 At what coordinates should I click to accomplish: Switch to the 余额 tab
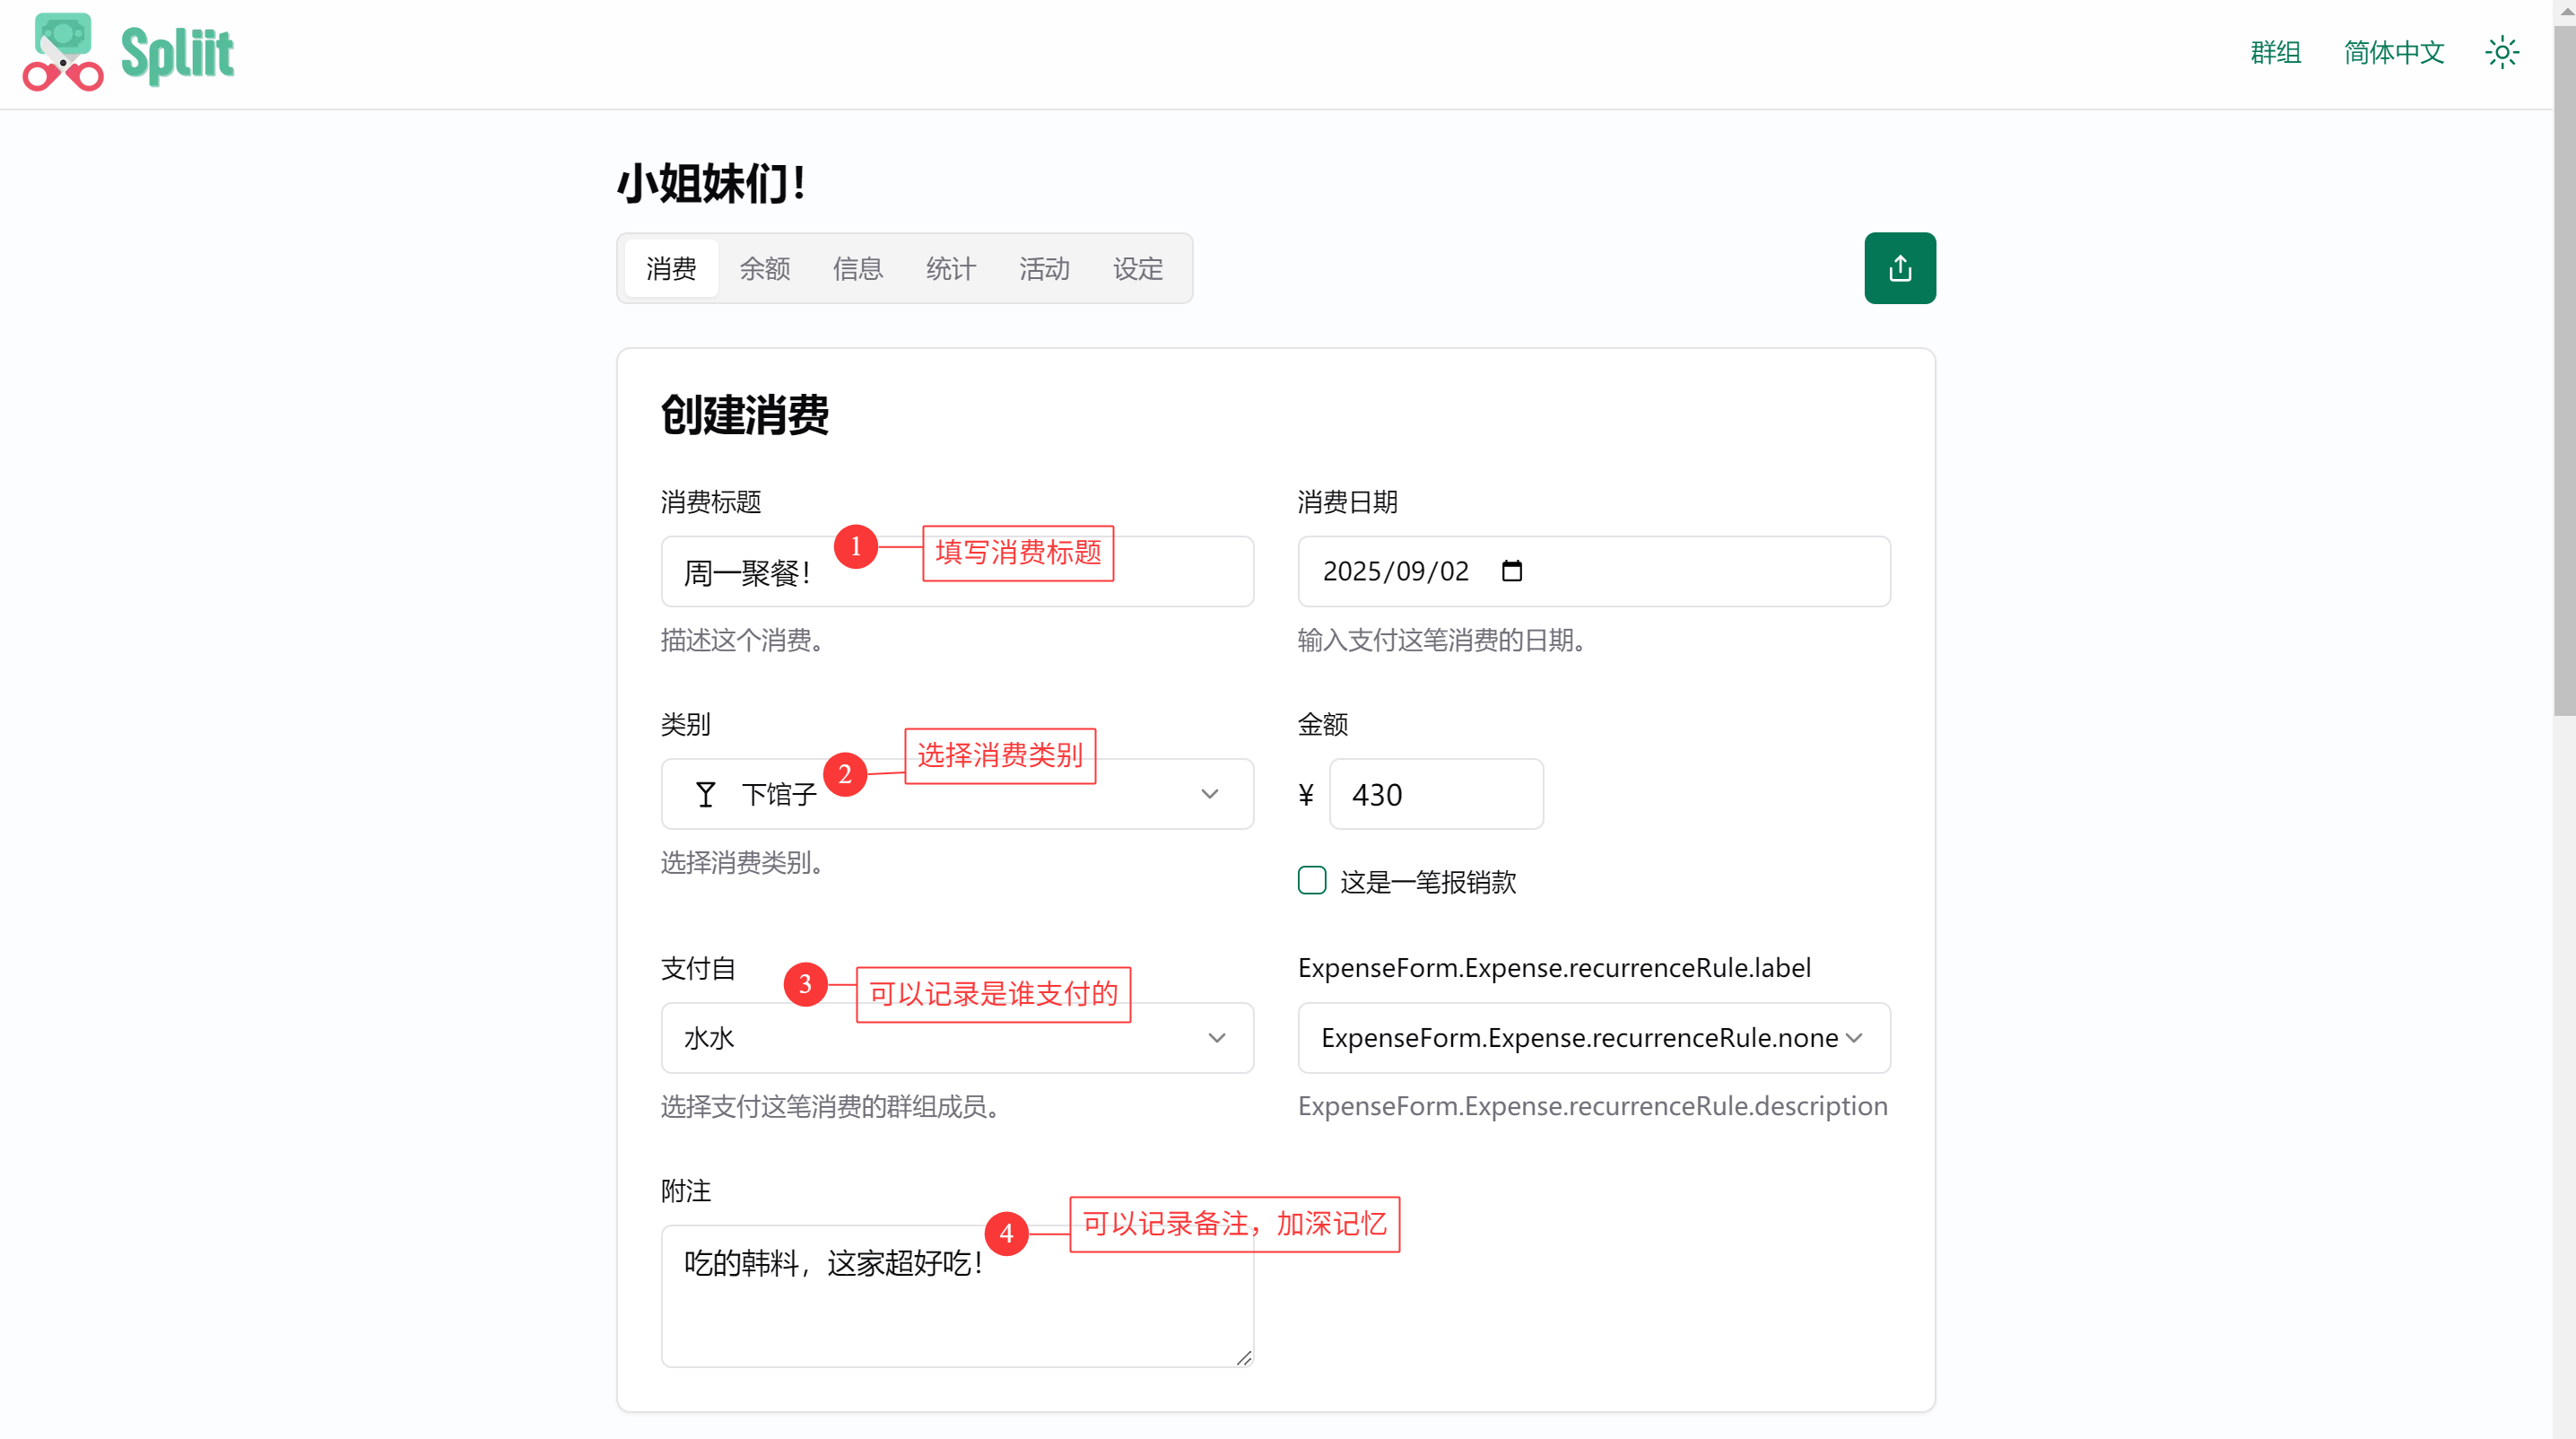(x=764, y=268)
